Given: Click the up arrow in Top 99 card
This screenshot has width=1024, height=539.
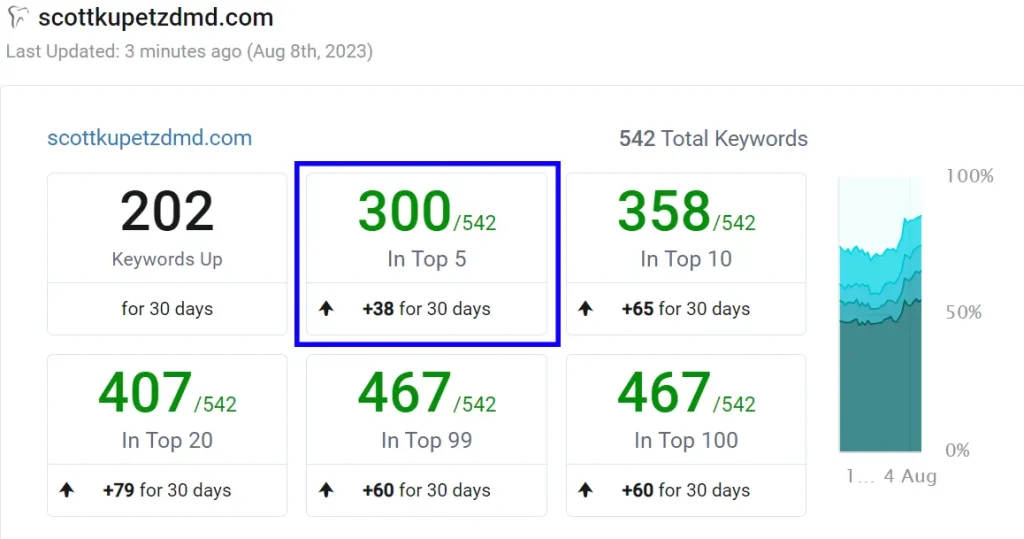Looking at the screenshot, I should [326, 490].
